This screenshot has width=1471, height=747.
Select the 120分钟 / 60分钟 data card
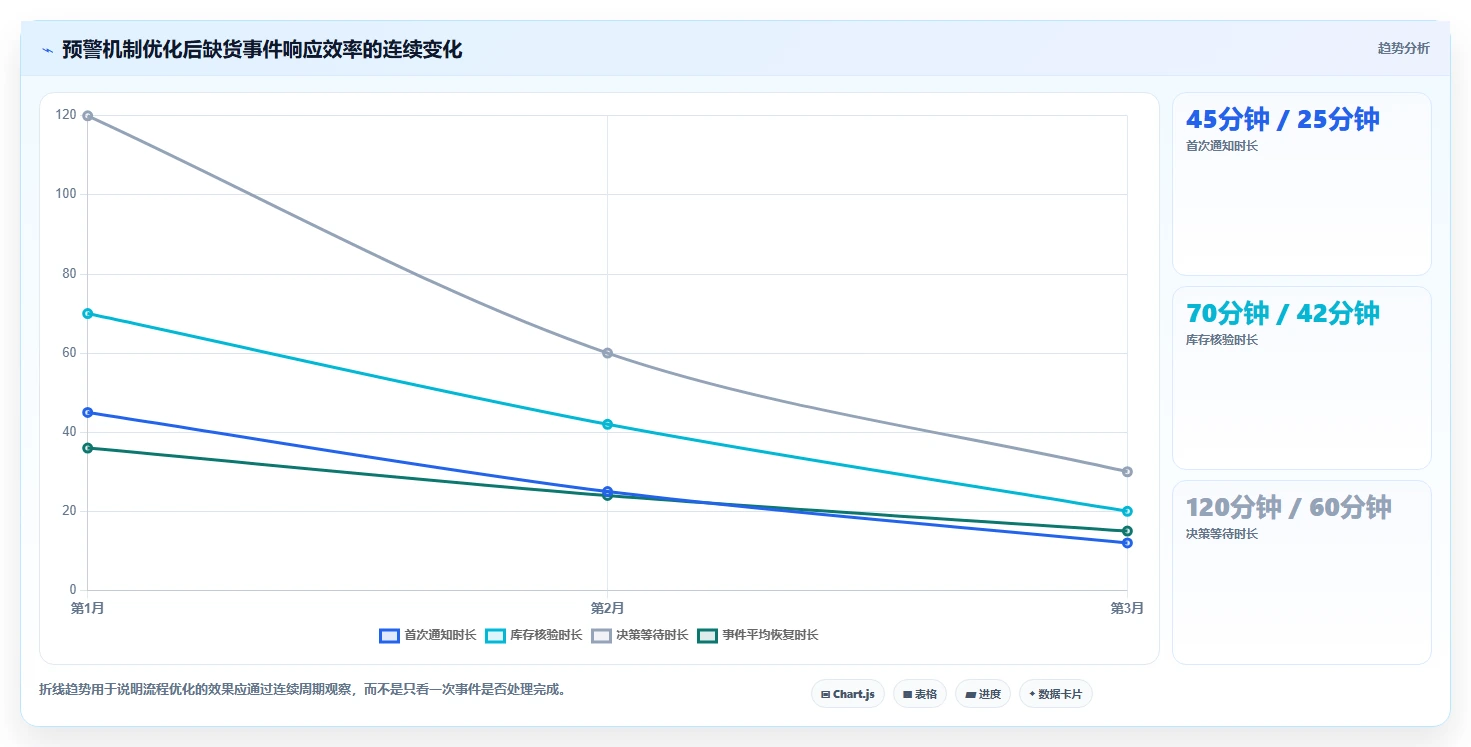[1302, 572]
